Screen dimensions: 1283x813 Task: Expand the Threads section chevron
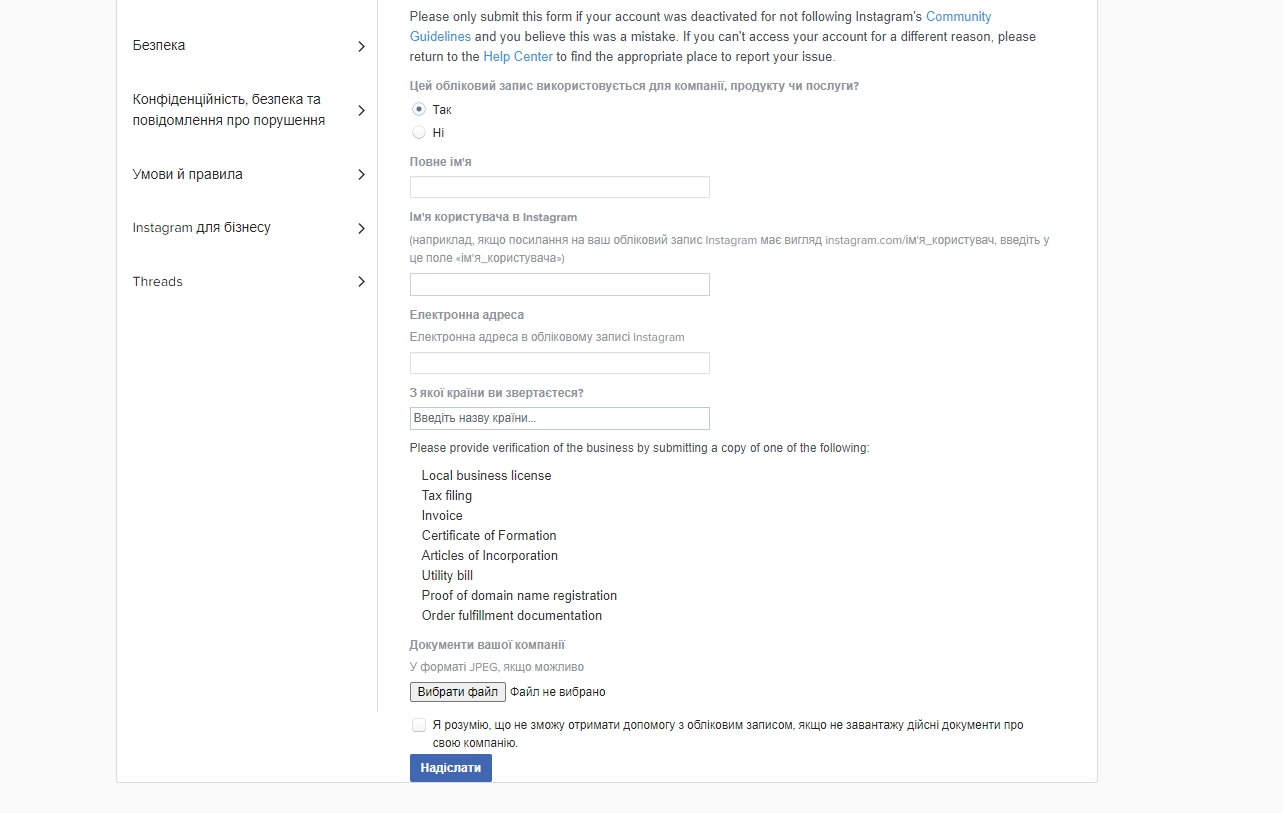pyautogui.click(x=361, y=282)
